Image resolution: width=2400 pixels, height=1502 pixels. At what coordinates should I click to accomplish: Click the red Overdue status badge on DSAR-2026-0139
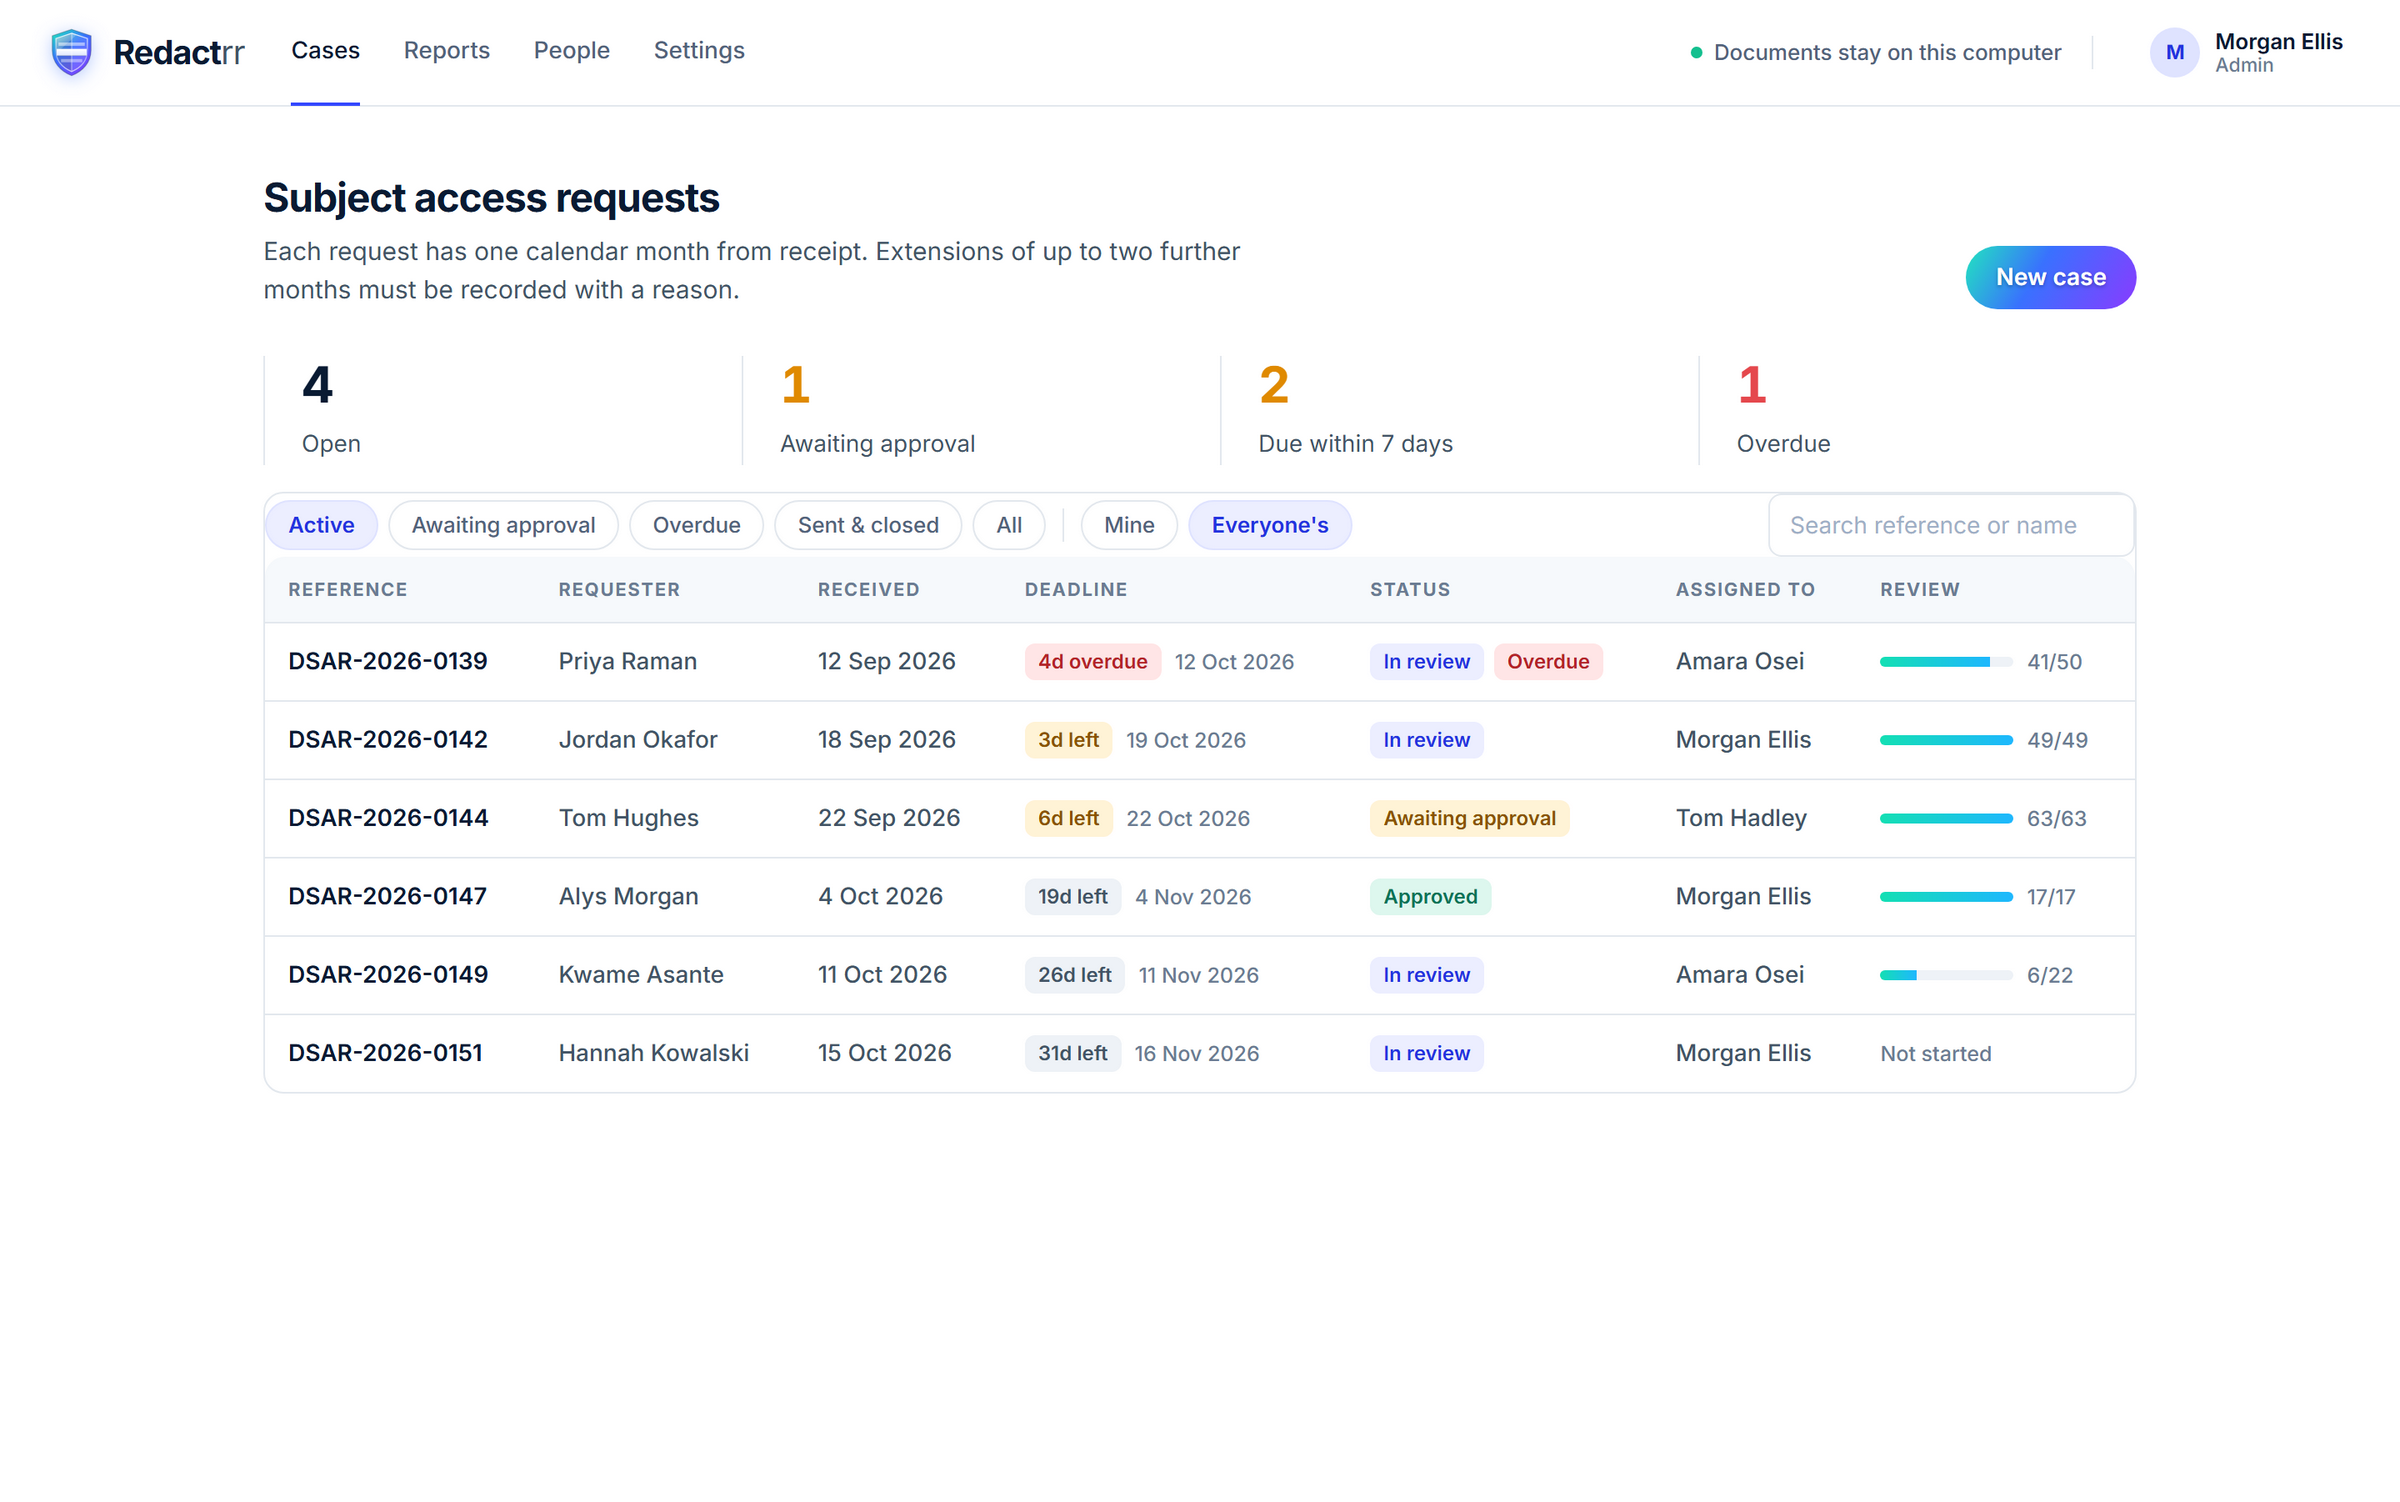tap(1548, 662)
